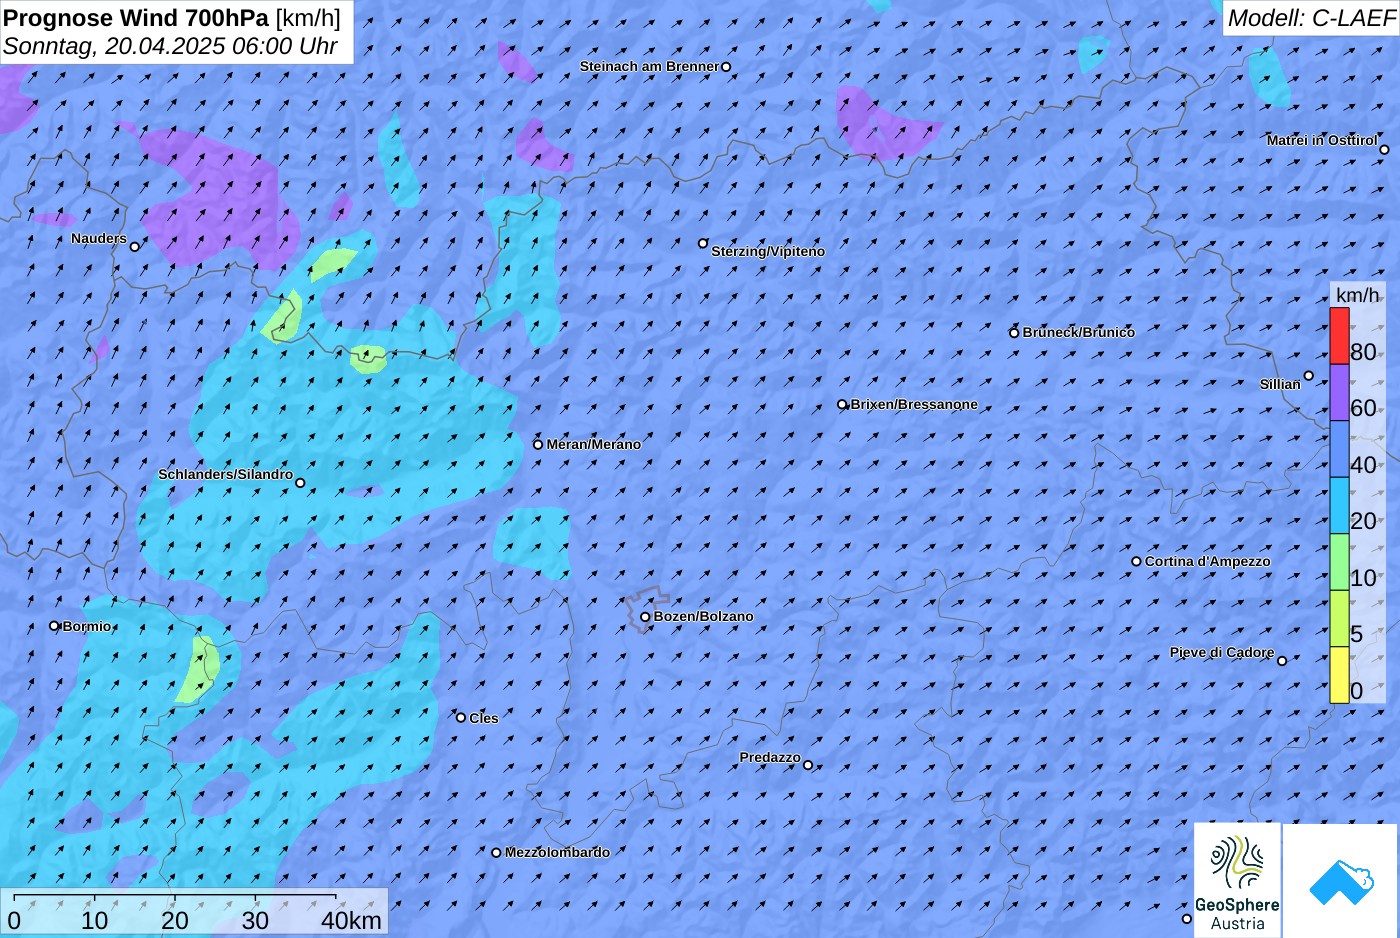Click the "km/h" heading above the legend
This screenshot has width=1400, height=938.
(1358, 295)
